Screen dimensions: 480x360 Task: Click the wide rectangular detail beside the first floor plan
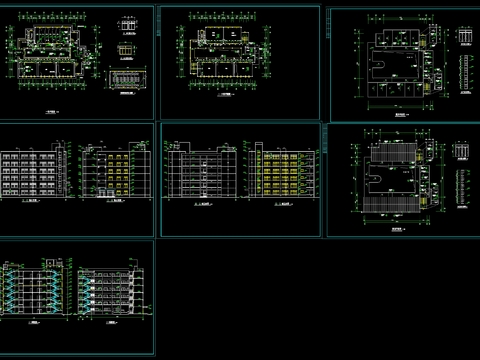[127, 80]
